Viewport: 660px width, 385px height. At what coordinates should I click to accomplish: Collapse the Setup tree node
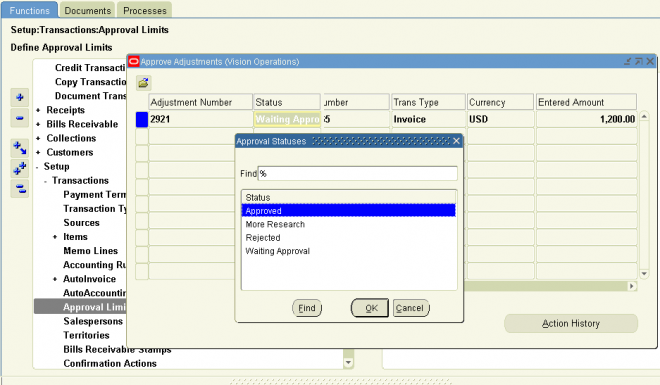point(37,167)
